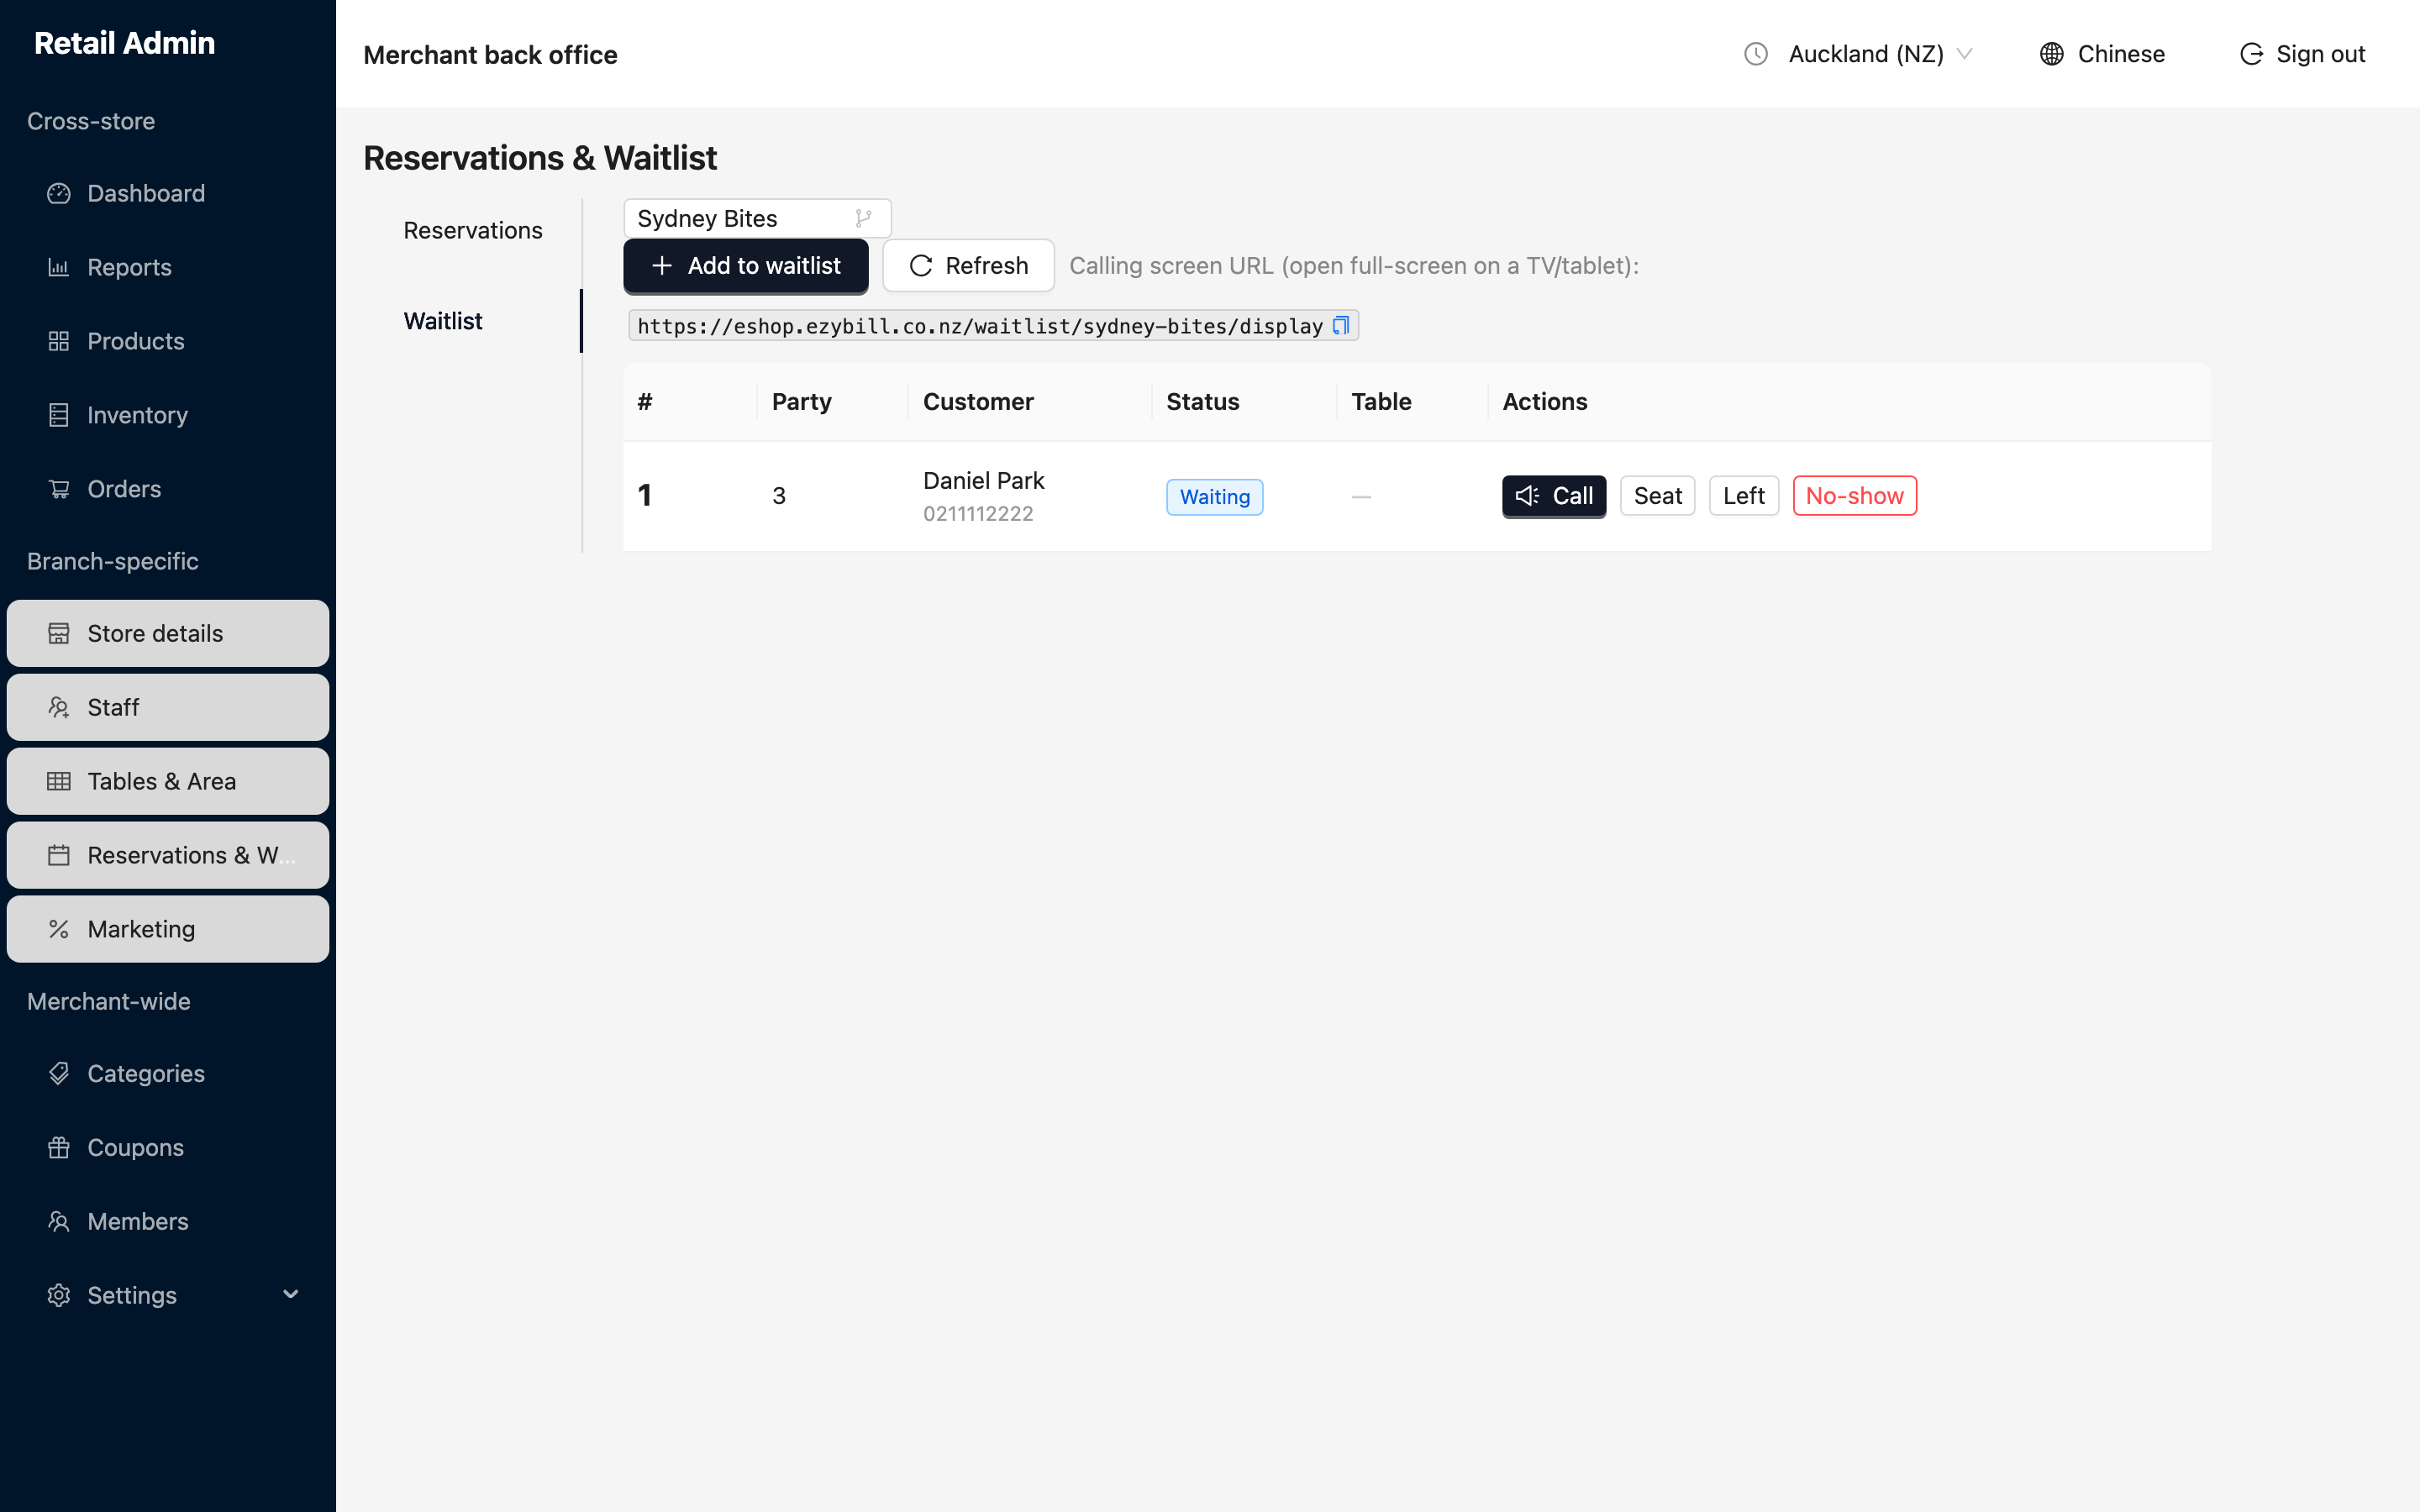Click the Tables & Area table icon
The image size is (2420, 1512).
(x=59, y=781)
